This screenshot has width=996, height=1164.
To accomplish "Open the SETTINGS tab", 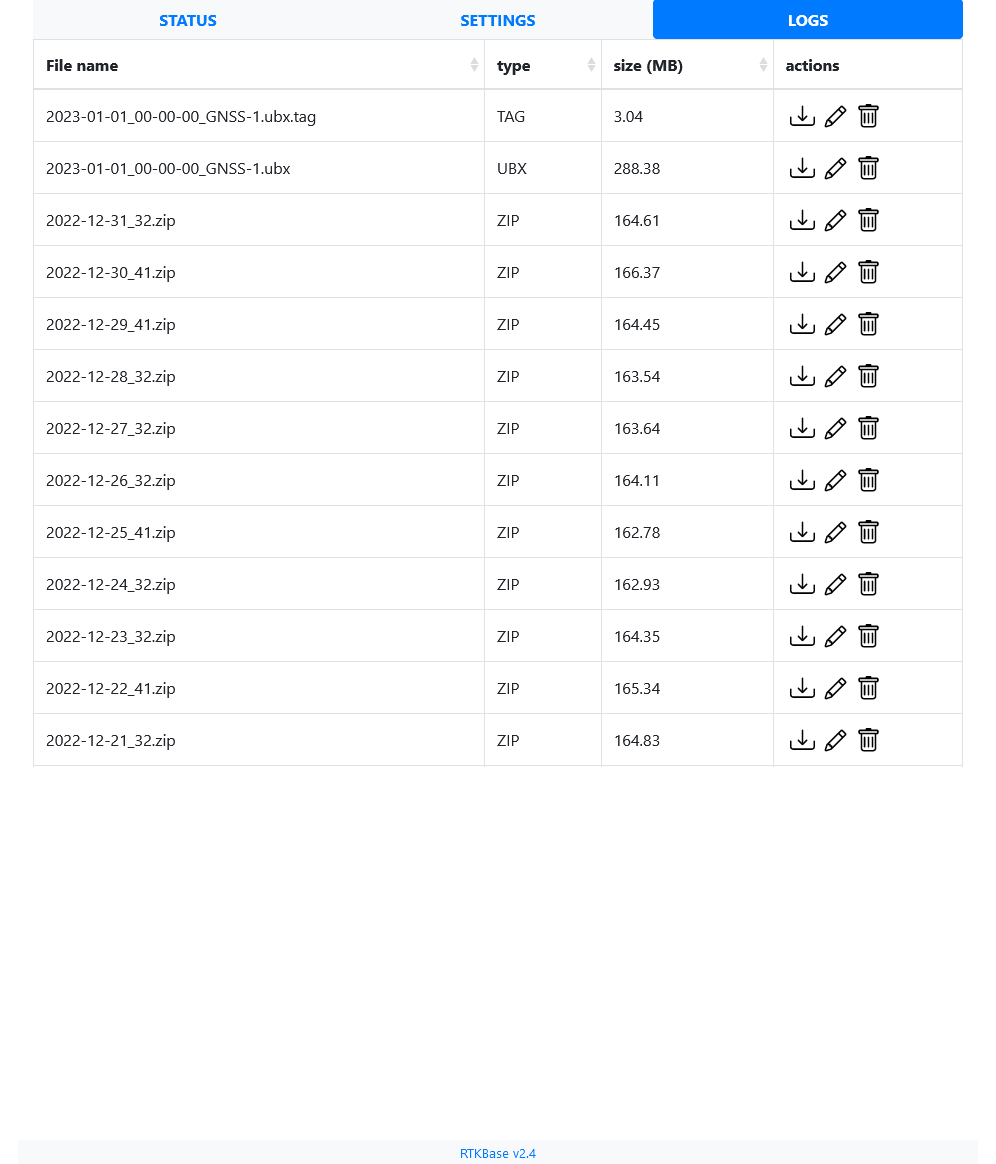I will tap(497, 20).
